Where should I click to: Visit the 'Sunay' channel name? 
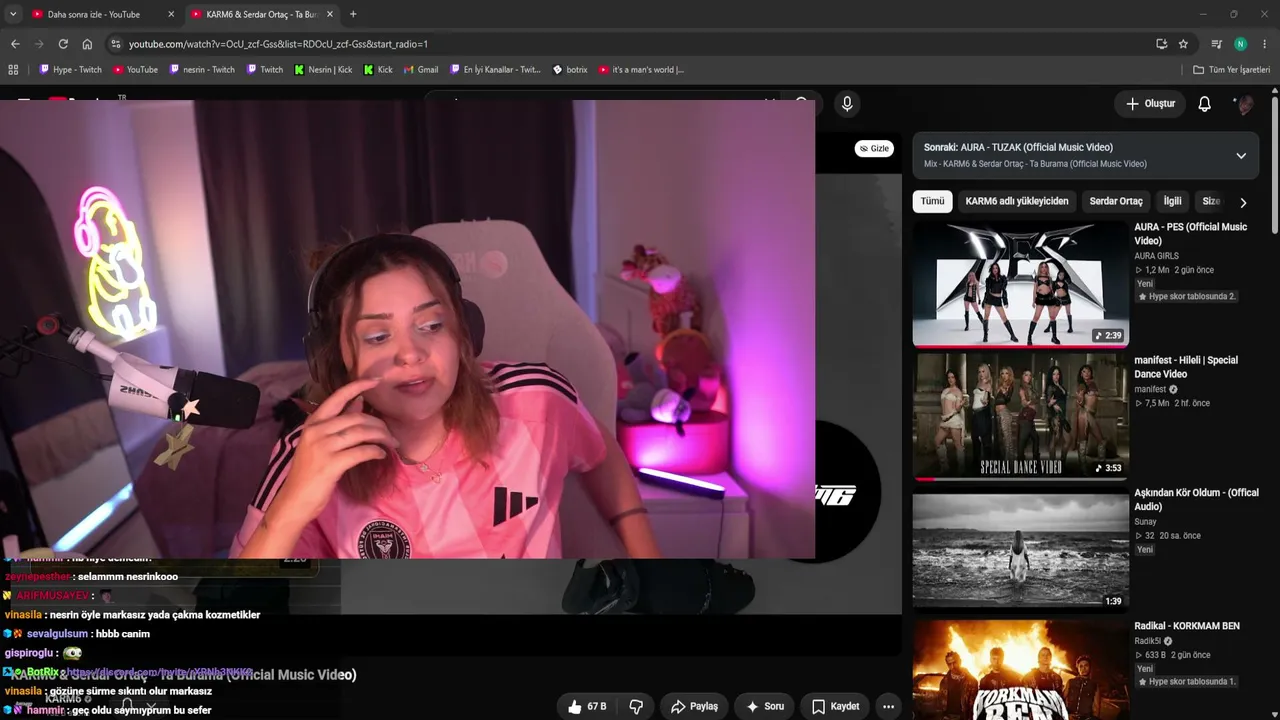pos(1145,522)
